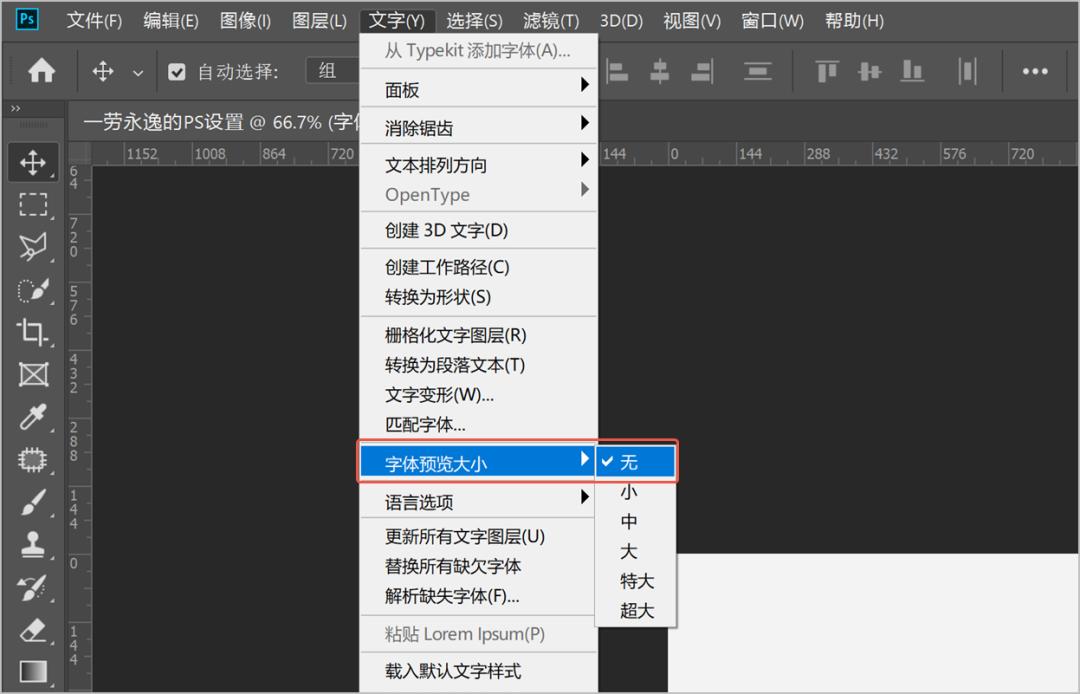Select the Clone Stamp tool

click(x=33, y=545)
